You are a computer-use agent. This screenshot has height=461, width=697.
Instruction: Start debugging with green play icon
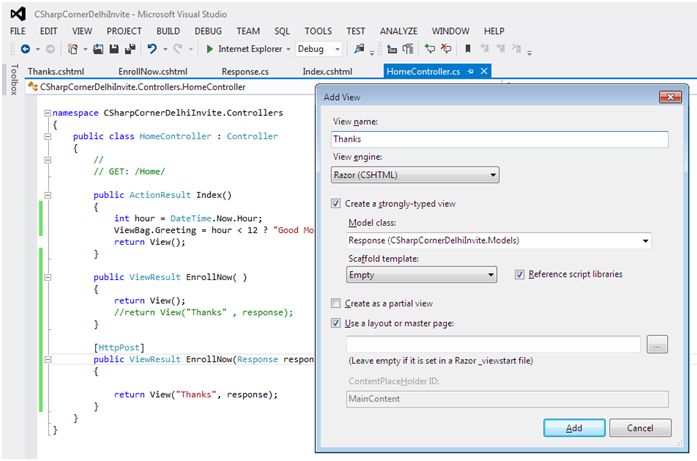pos(209,48)
